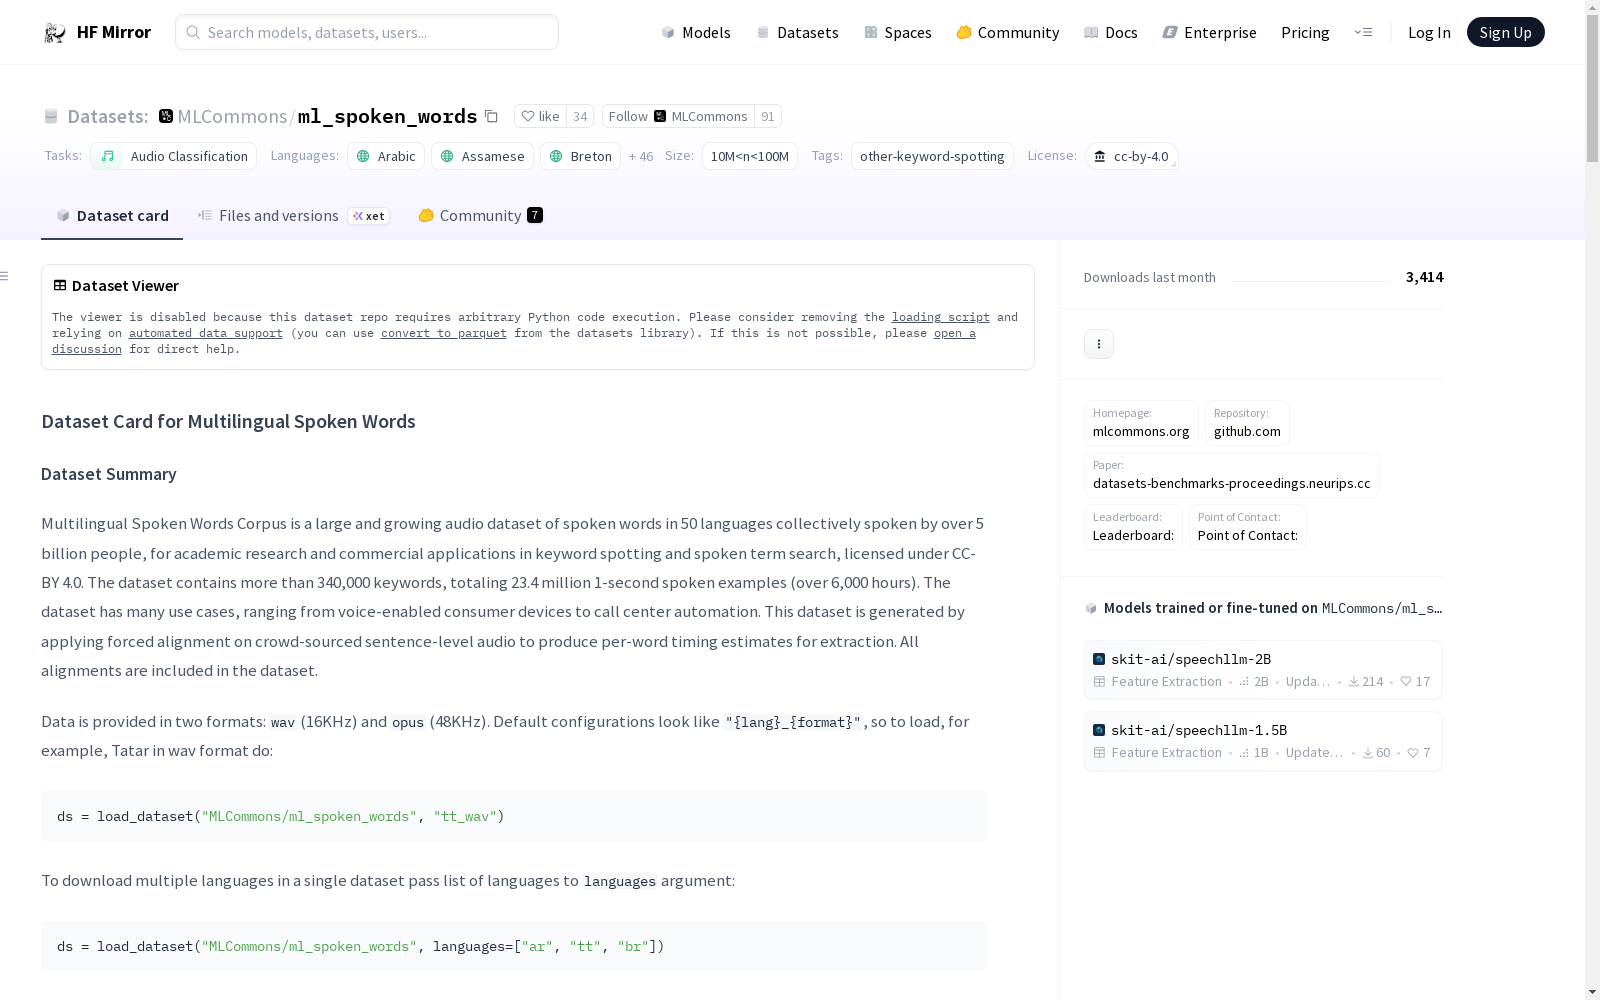
Task: Open the followers count 91
Action: click(768, 116)
